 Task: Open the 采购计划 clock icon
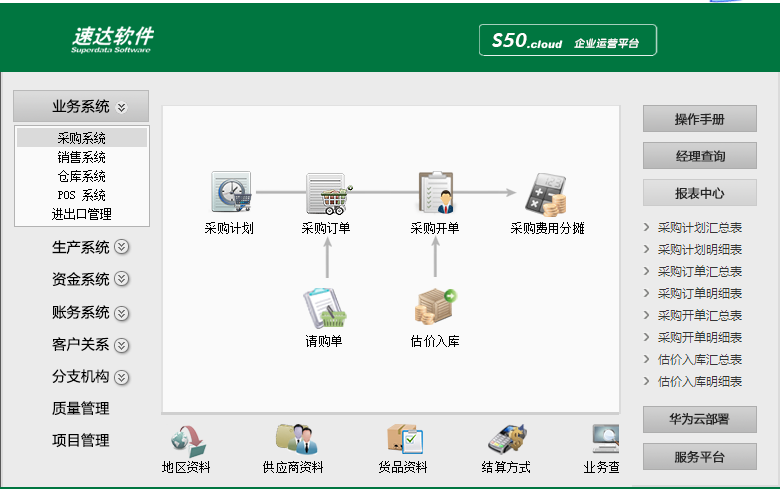coord(231,192)
